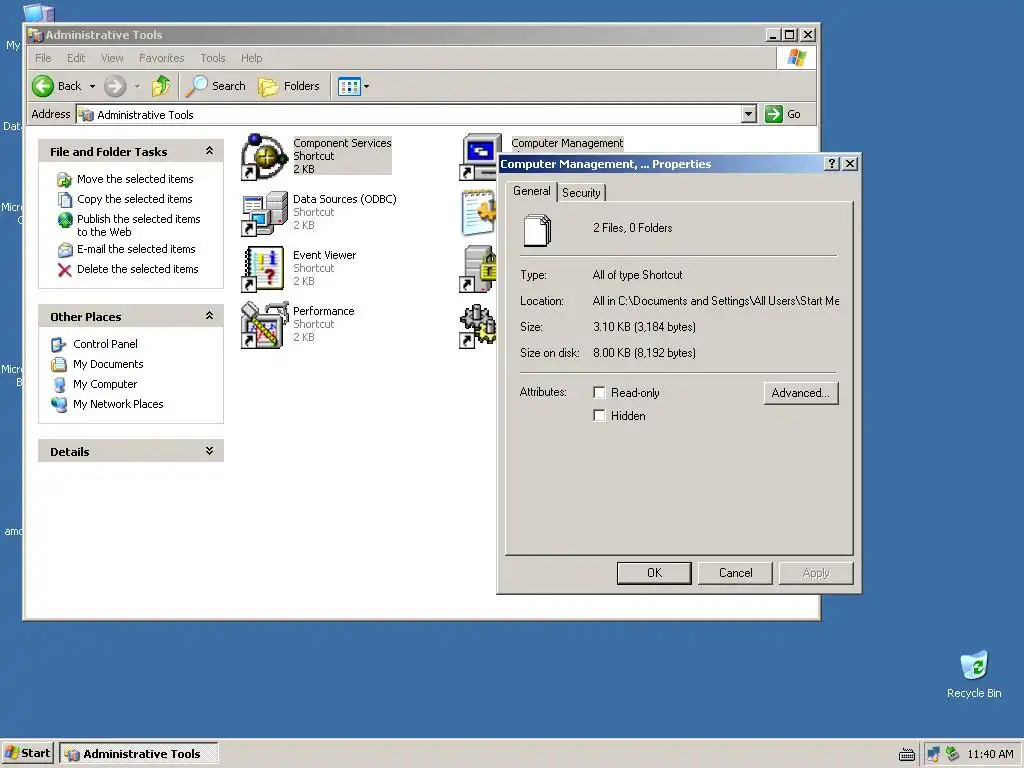
Task: Switch to the Security tab
Action: [x=581, y=193]
